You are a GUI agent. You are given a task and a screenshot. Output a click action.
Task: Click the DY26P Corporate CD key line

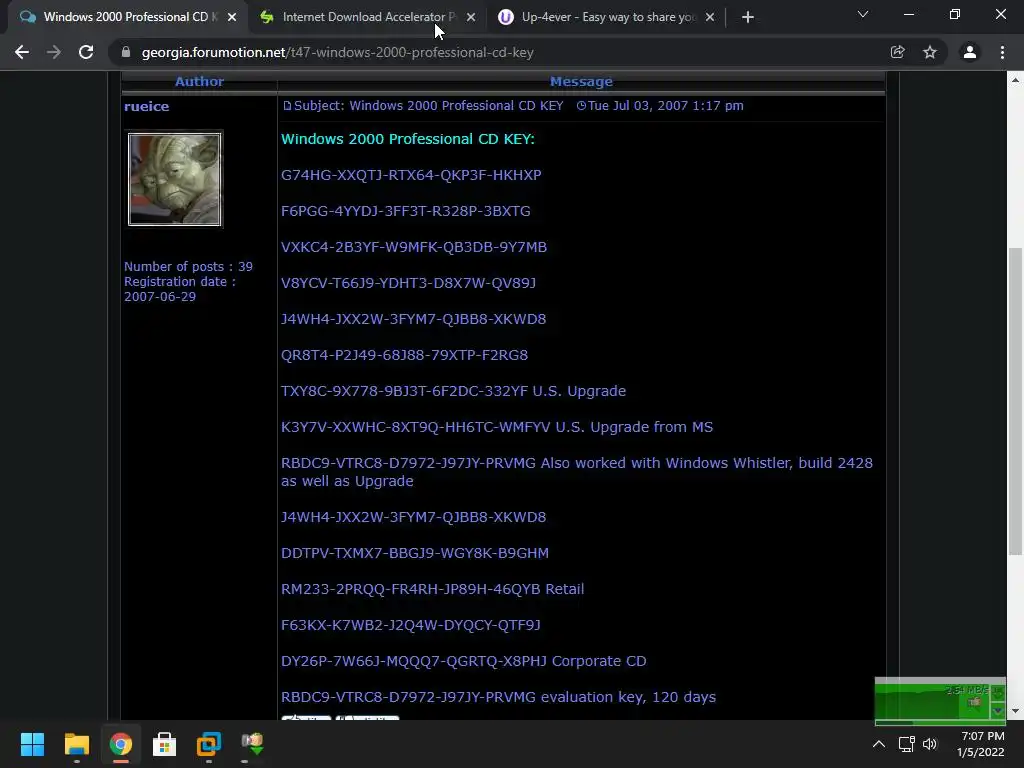[x=464, y=661]
